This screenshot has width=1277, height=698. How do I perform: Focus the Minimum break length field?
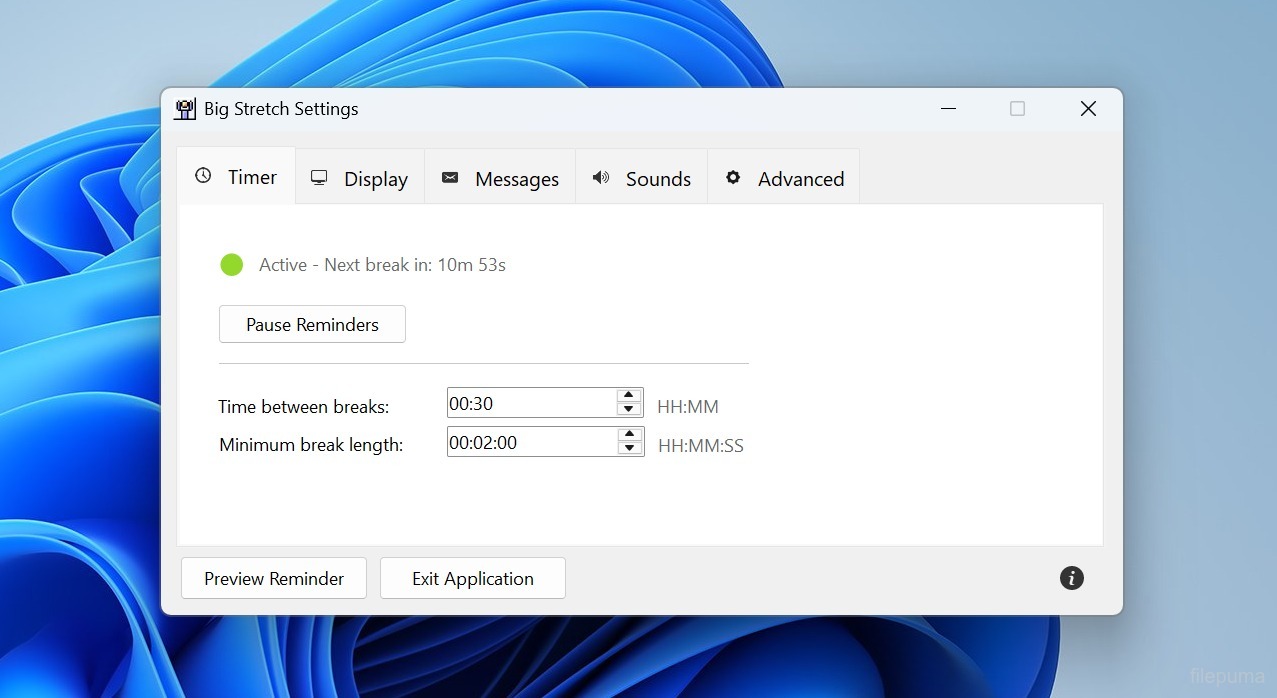click(x=530, y=442)
